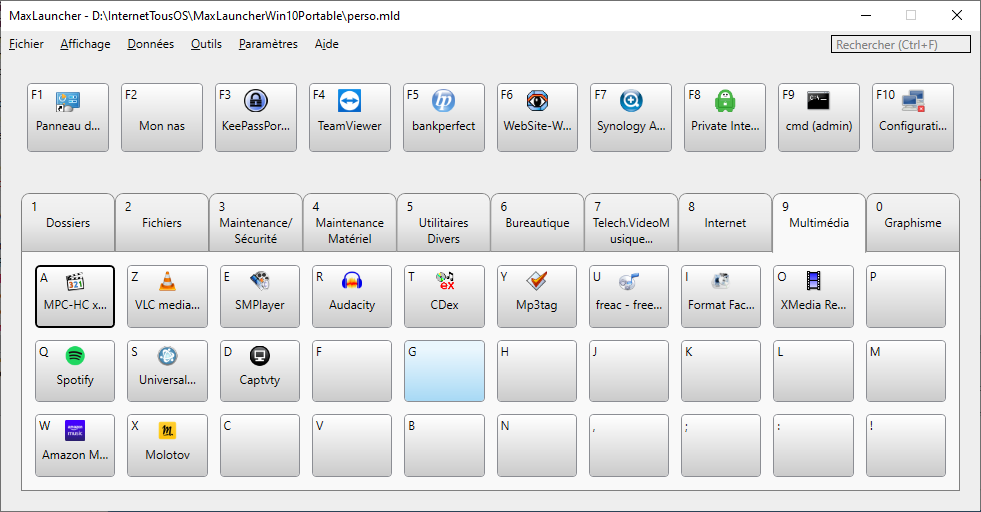Click the highlighted G key button
981x512 pixels.
pos(444,371)
